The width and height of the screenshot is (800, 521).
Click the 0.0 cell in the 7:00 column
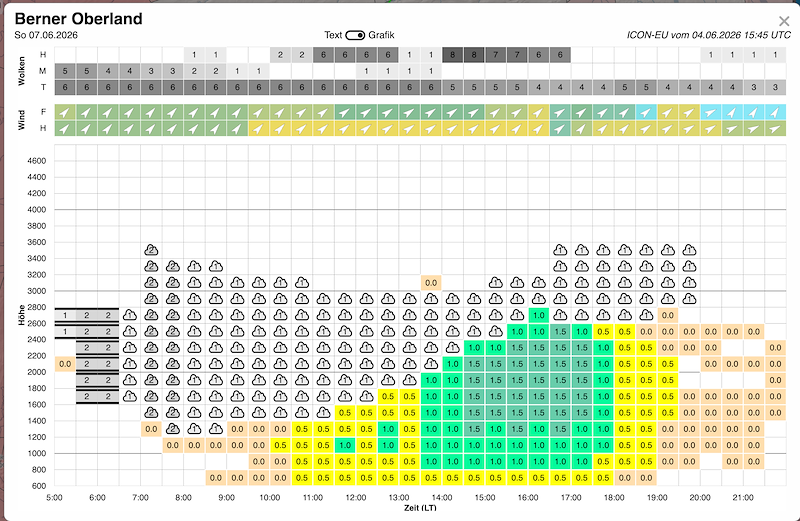click(151, 429)
